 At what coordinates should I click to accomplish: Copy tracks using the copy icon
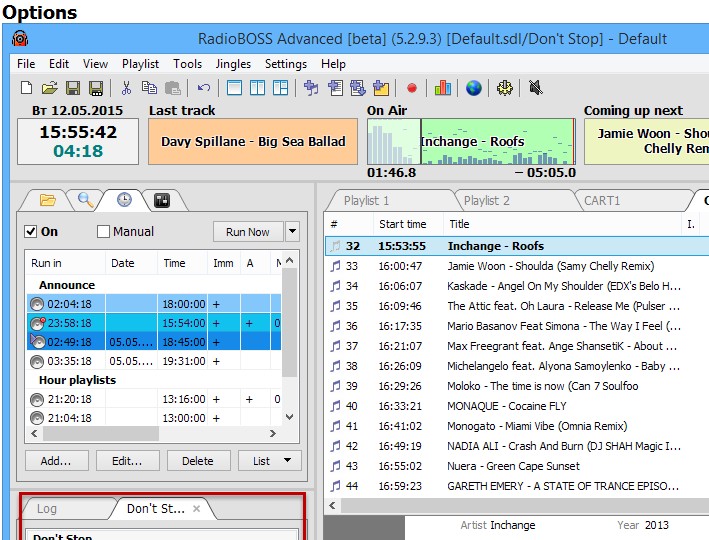[149, 88]
